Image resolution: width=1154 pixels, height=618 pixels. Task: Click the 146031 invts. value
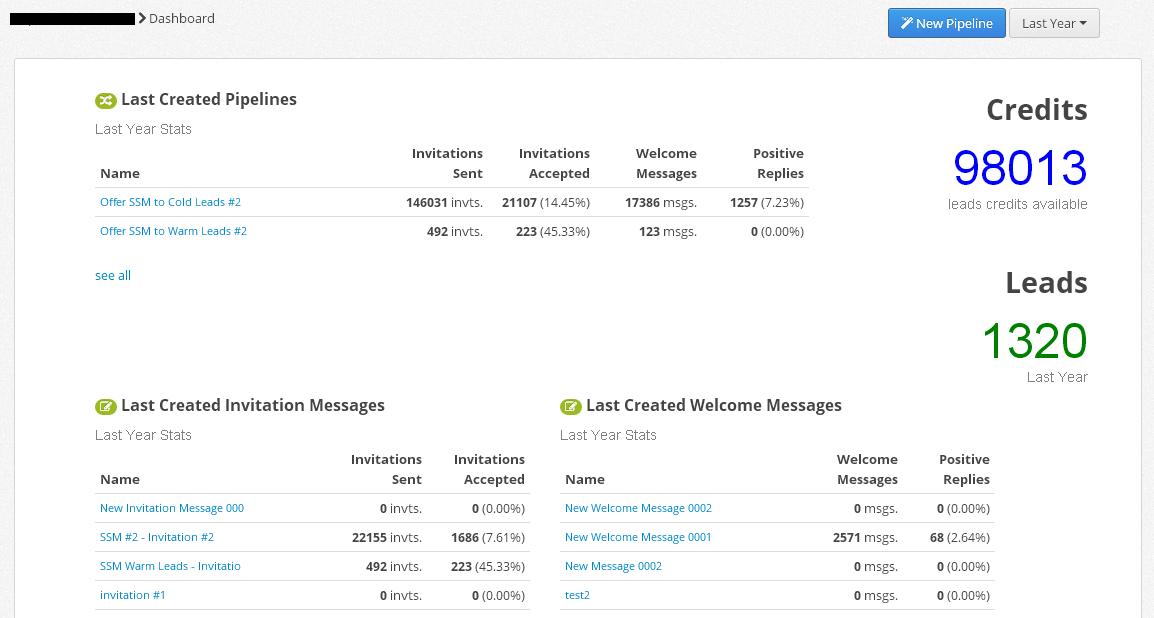[x=445, y=202]
